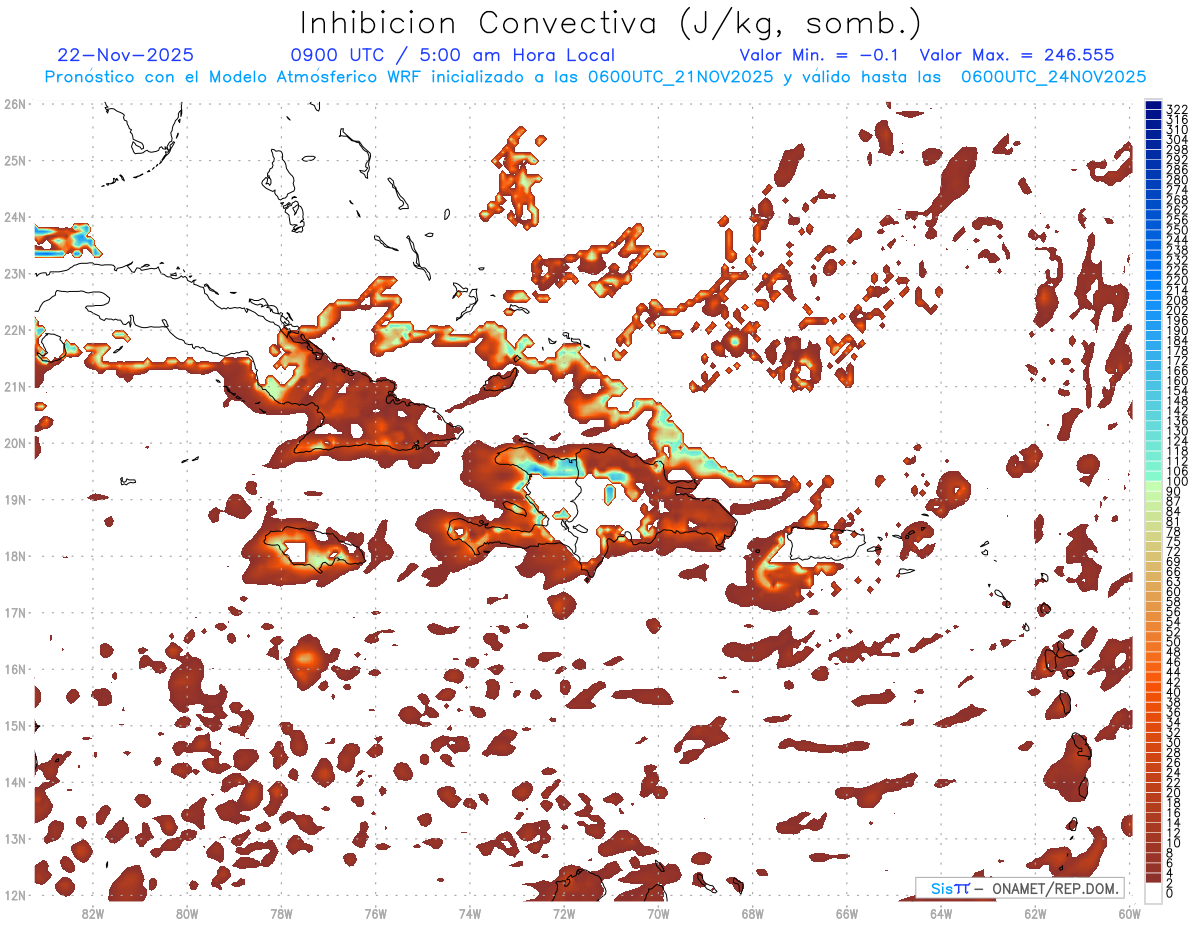
Task: Click the "18N" latitude label
Action: [15, 556]
